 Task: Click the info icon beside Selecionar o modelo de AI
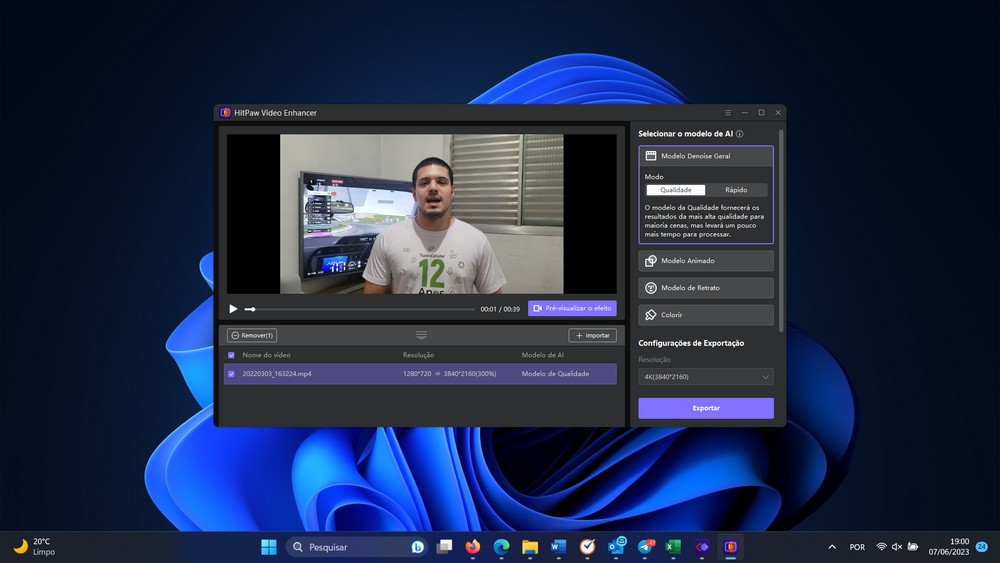(739, 133)
